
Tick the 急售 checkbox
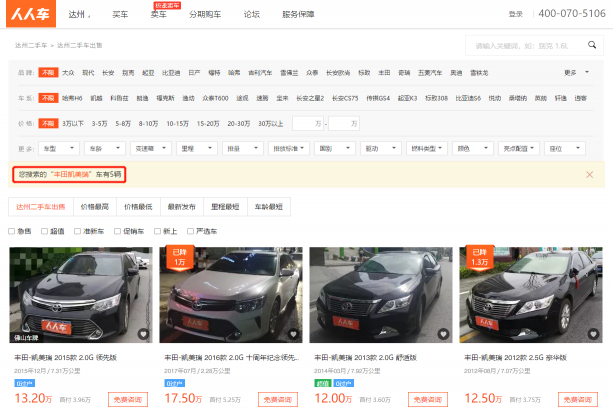coord(11,231)
